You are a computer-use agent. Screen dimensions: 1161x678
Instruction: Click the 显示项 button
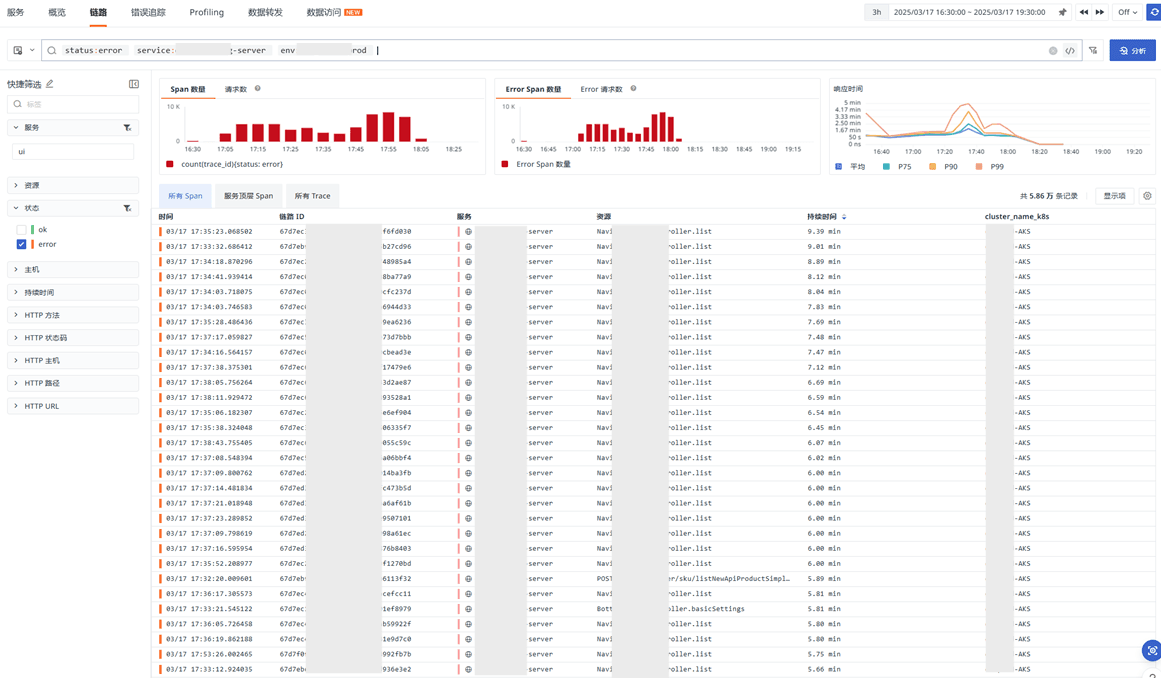(x=1114, y=196)
